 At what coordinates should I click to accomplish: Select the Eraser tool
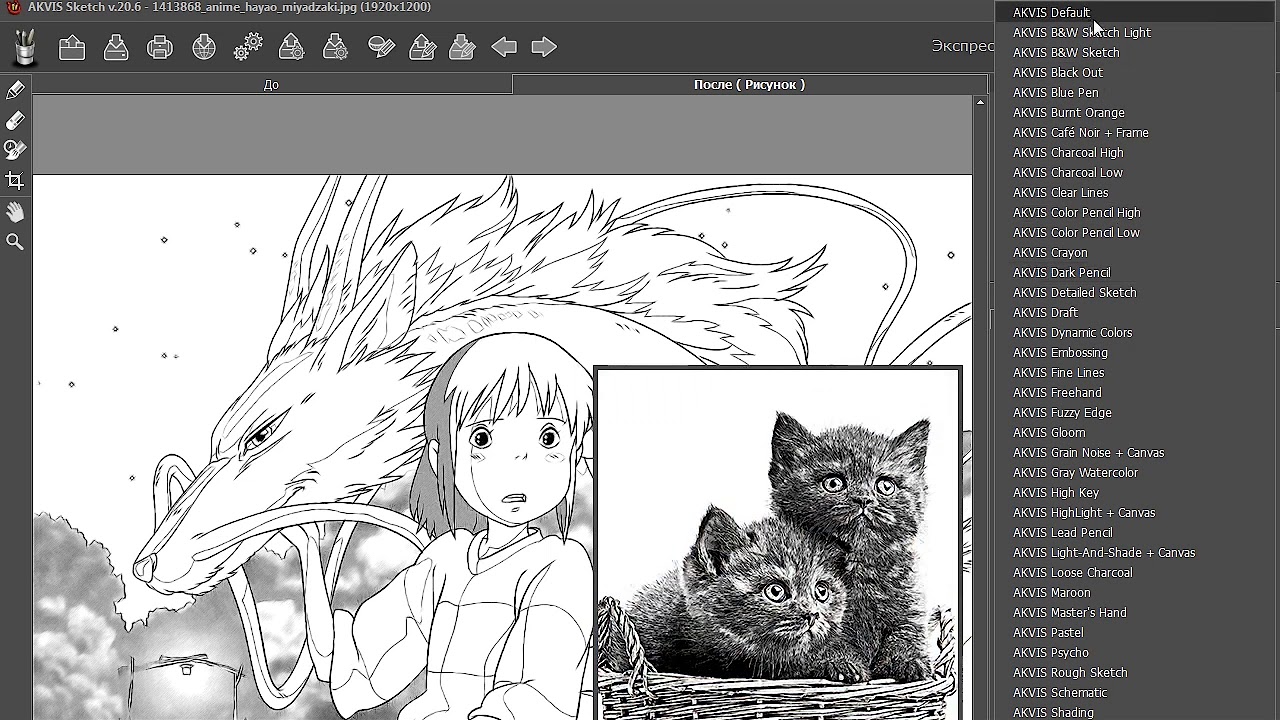(x=15, y=120)
